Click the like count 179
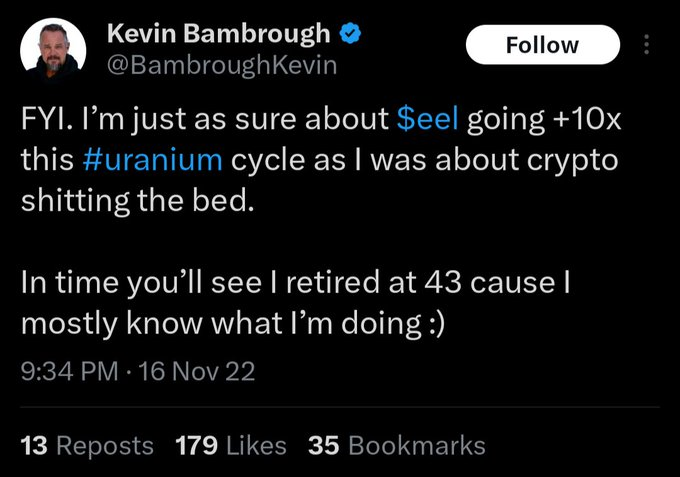Viewport: 680px width, 477px height. [x=197, y=445]
